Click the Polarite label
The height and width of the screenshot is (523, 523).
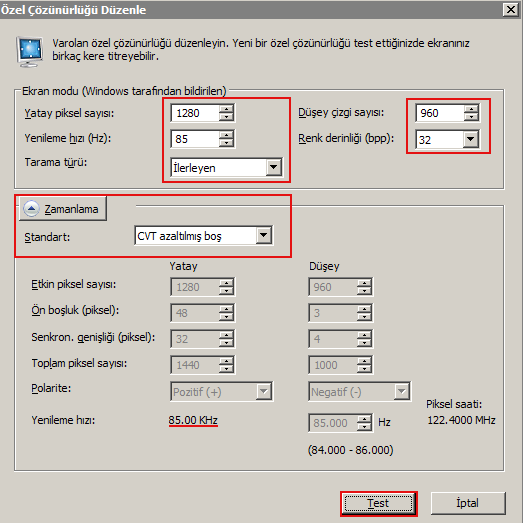(51, 388)
